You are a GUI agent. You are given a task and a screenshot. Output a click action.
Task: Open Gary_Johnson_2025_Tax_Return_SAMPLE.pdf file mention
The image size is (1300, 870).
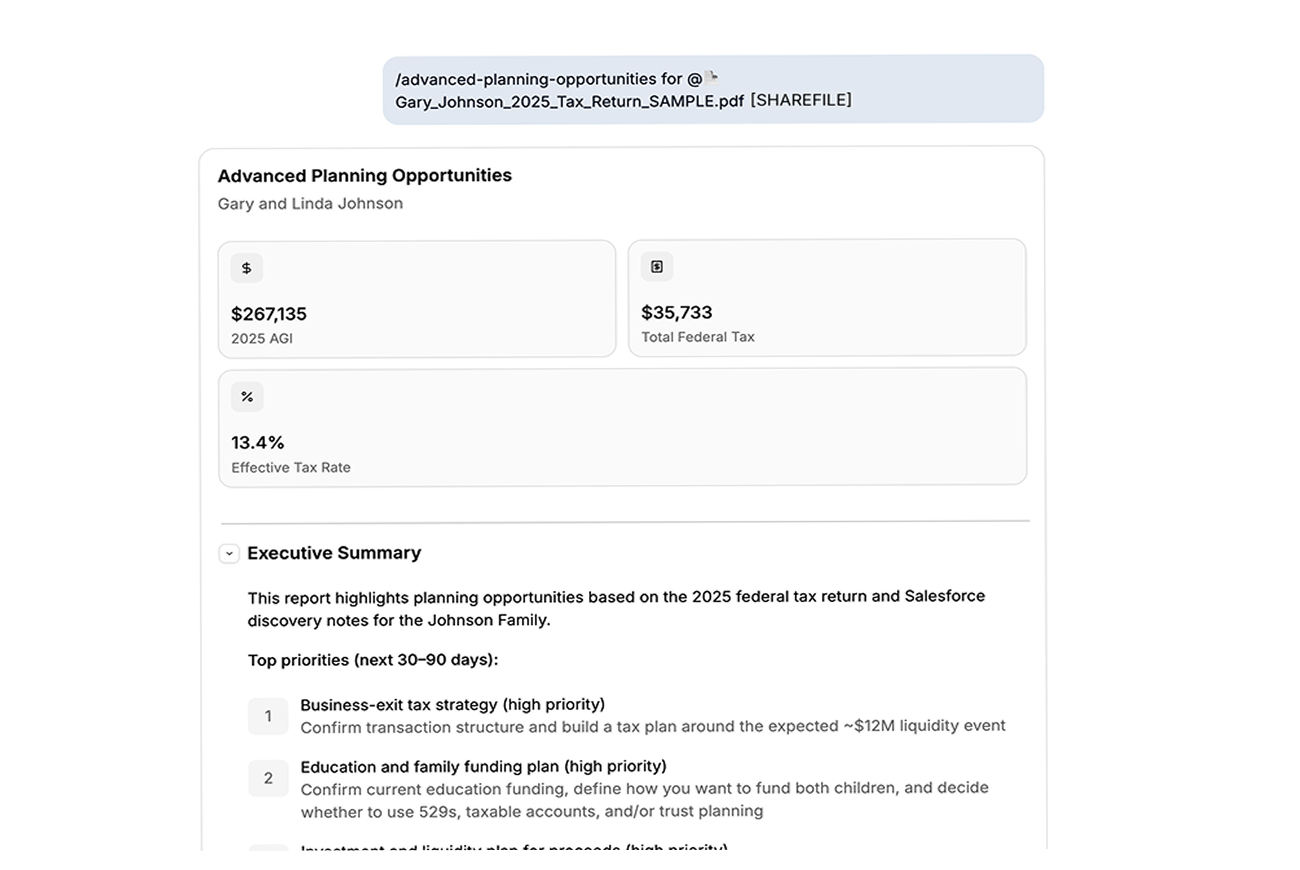coord(570,101)
